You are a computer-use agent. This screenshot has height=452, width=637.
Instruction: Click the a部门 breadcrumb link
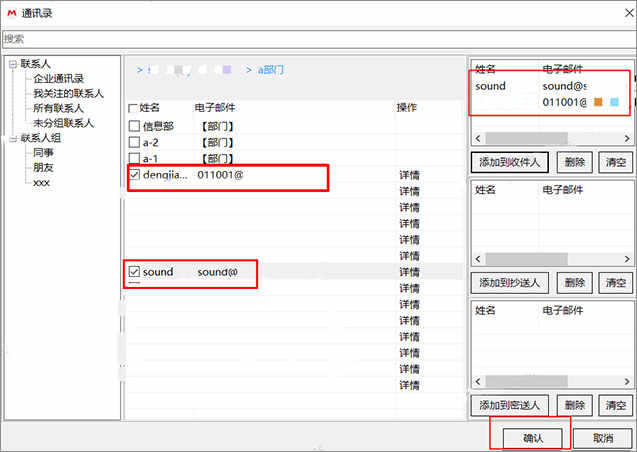[271, 70]
